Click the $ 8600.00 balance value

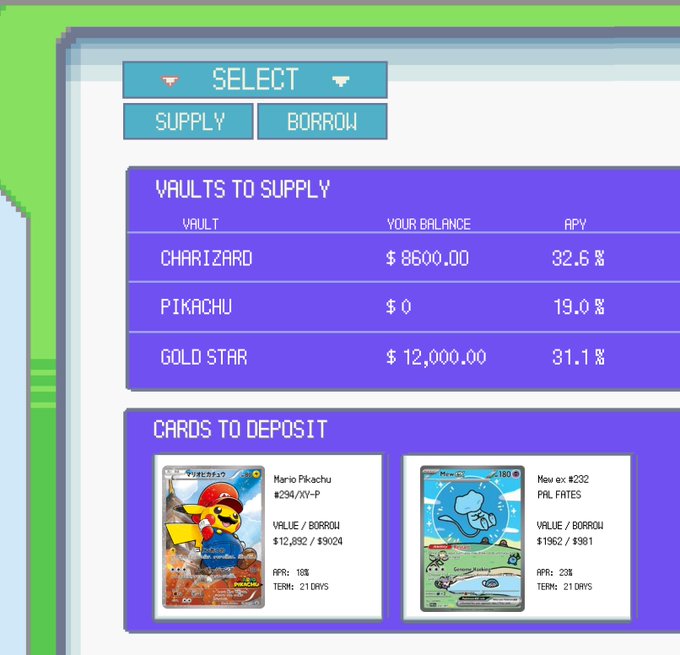(x=427, y=258)
